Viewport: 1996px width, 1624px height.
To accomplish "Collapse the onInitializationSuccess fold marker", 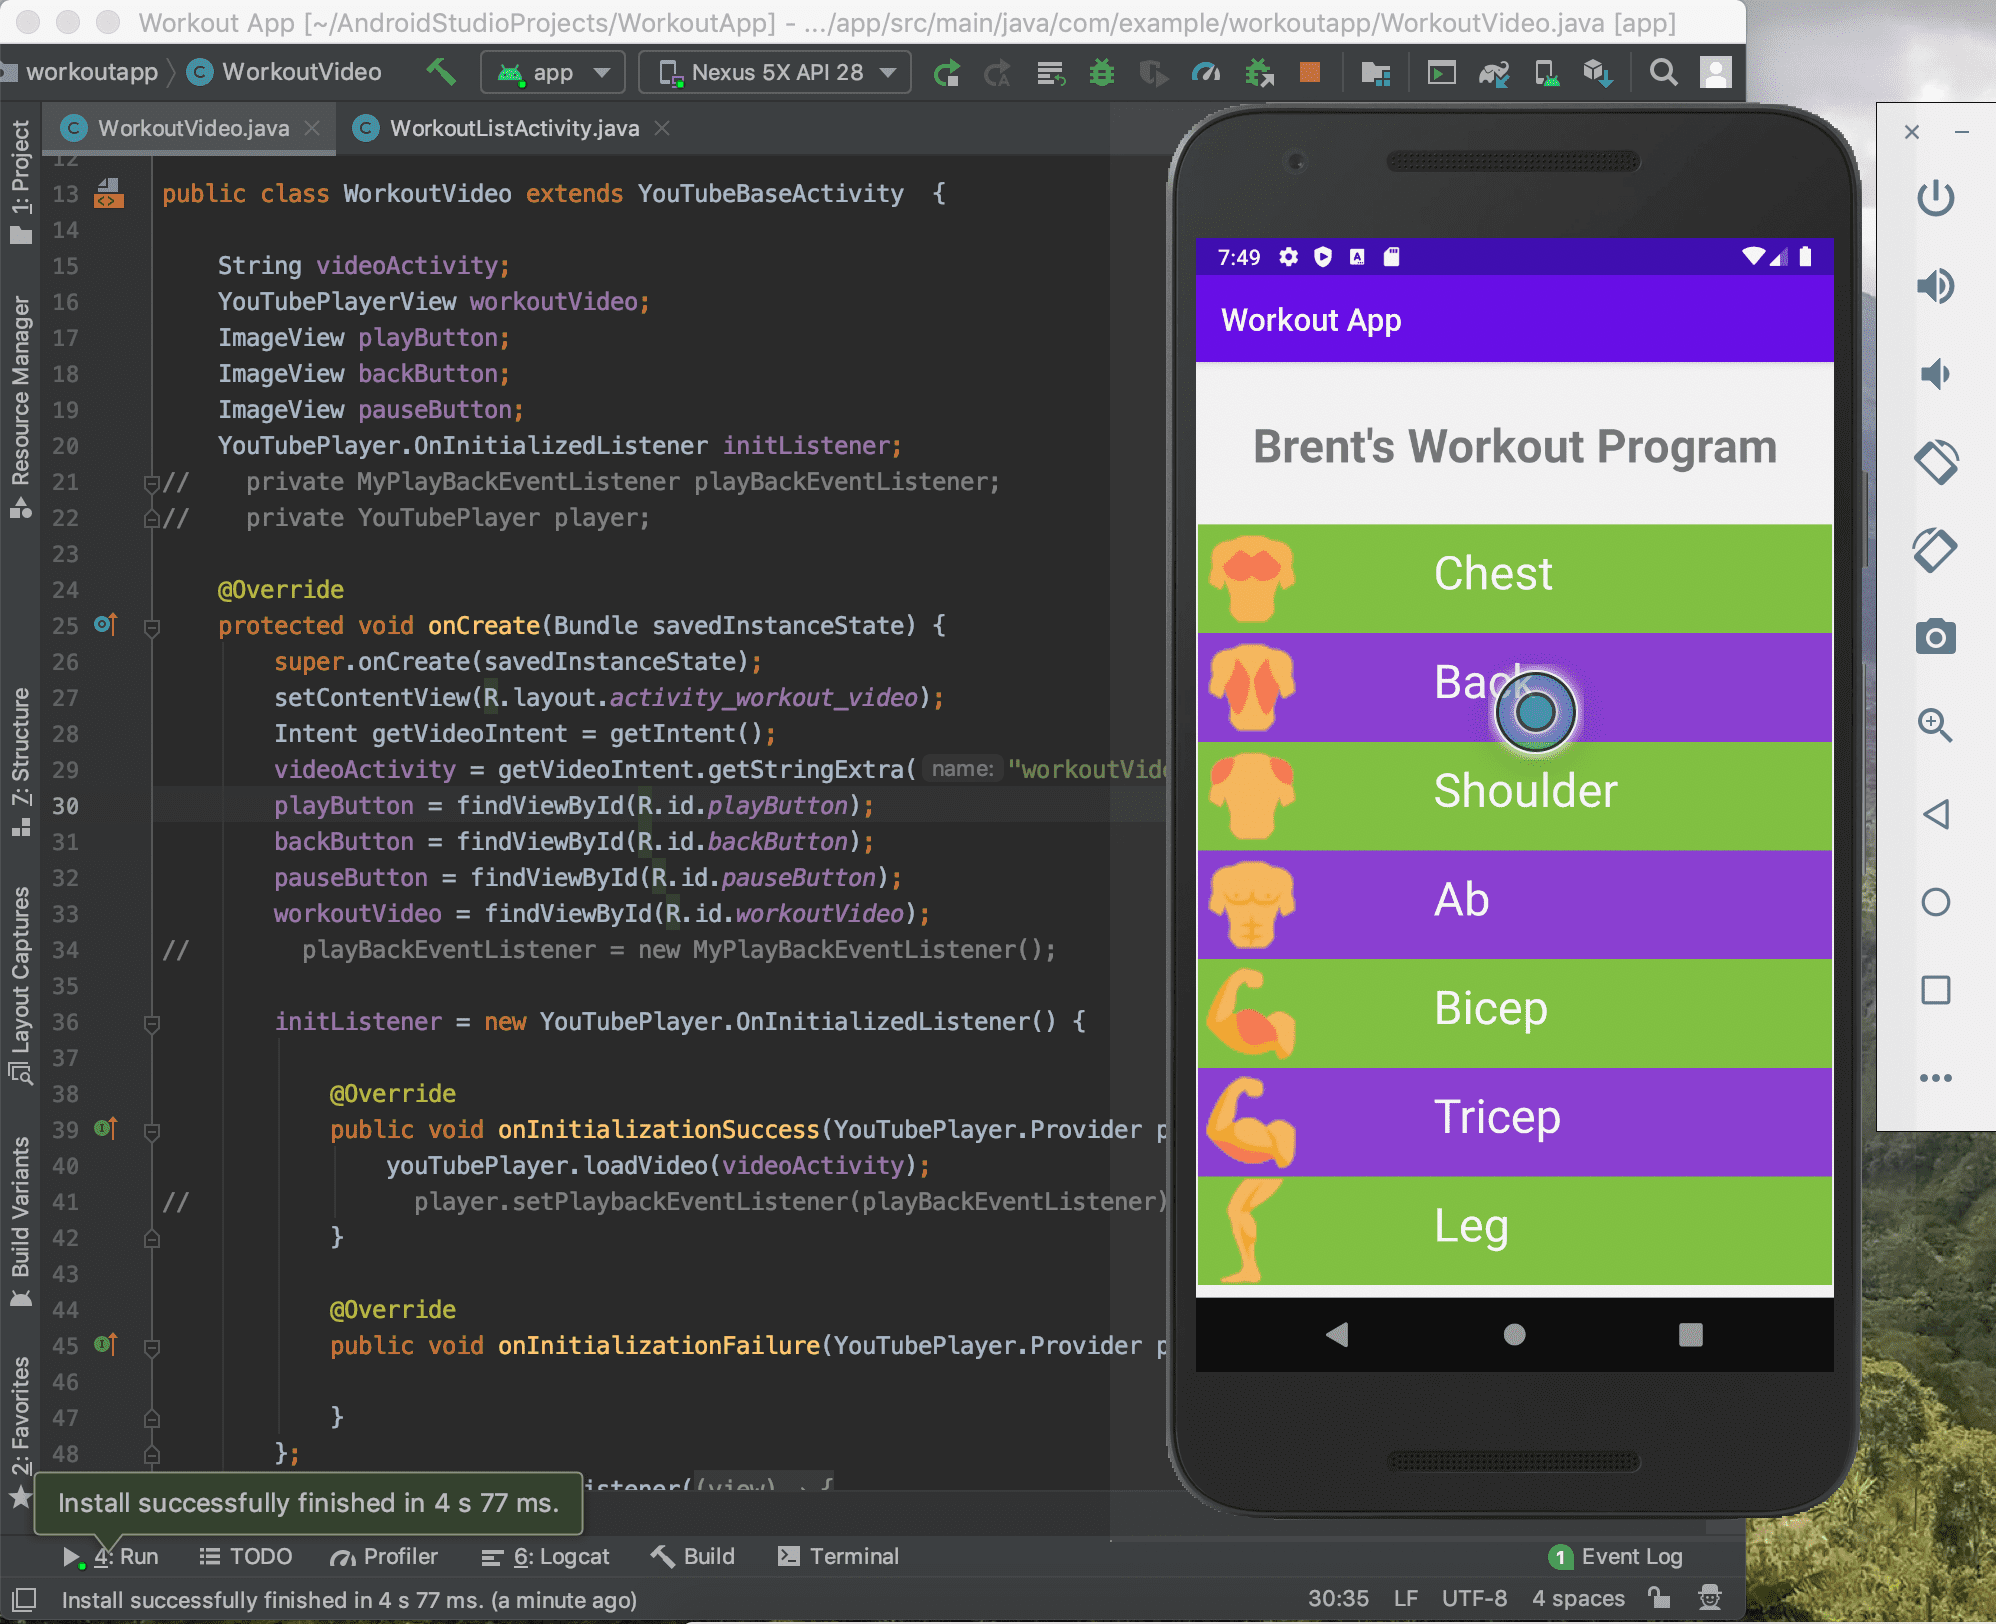I will tap(152, 1131).
